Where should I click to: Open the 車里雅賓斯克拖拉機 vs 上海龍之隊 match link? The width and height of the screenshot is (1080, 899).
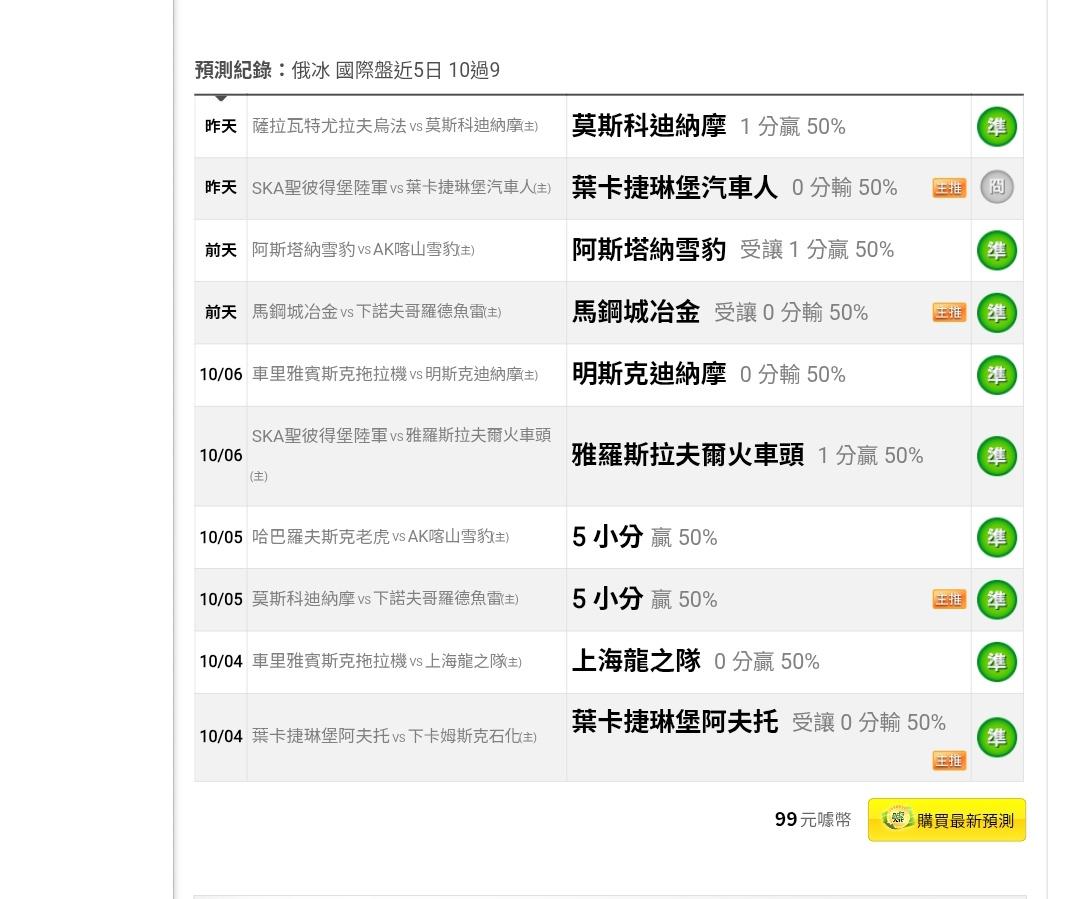[386, 661]
